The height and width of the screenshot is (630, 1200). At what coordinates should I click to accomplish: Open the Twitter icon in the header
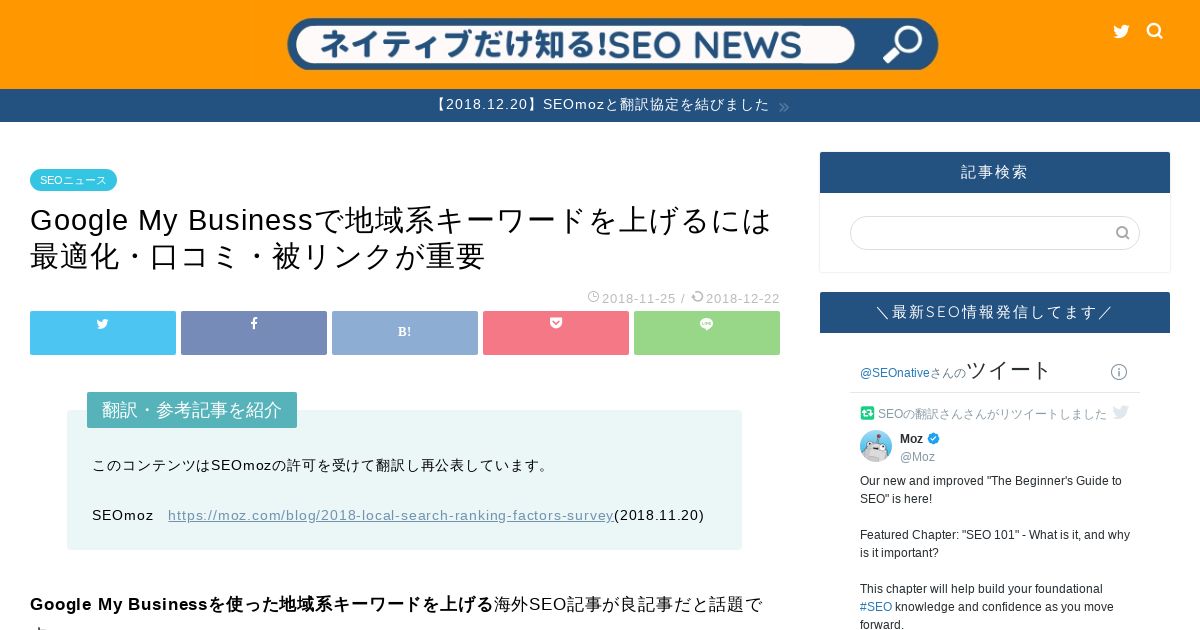click(1121, 31)
